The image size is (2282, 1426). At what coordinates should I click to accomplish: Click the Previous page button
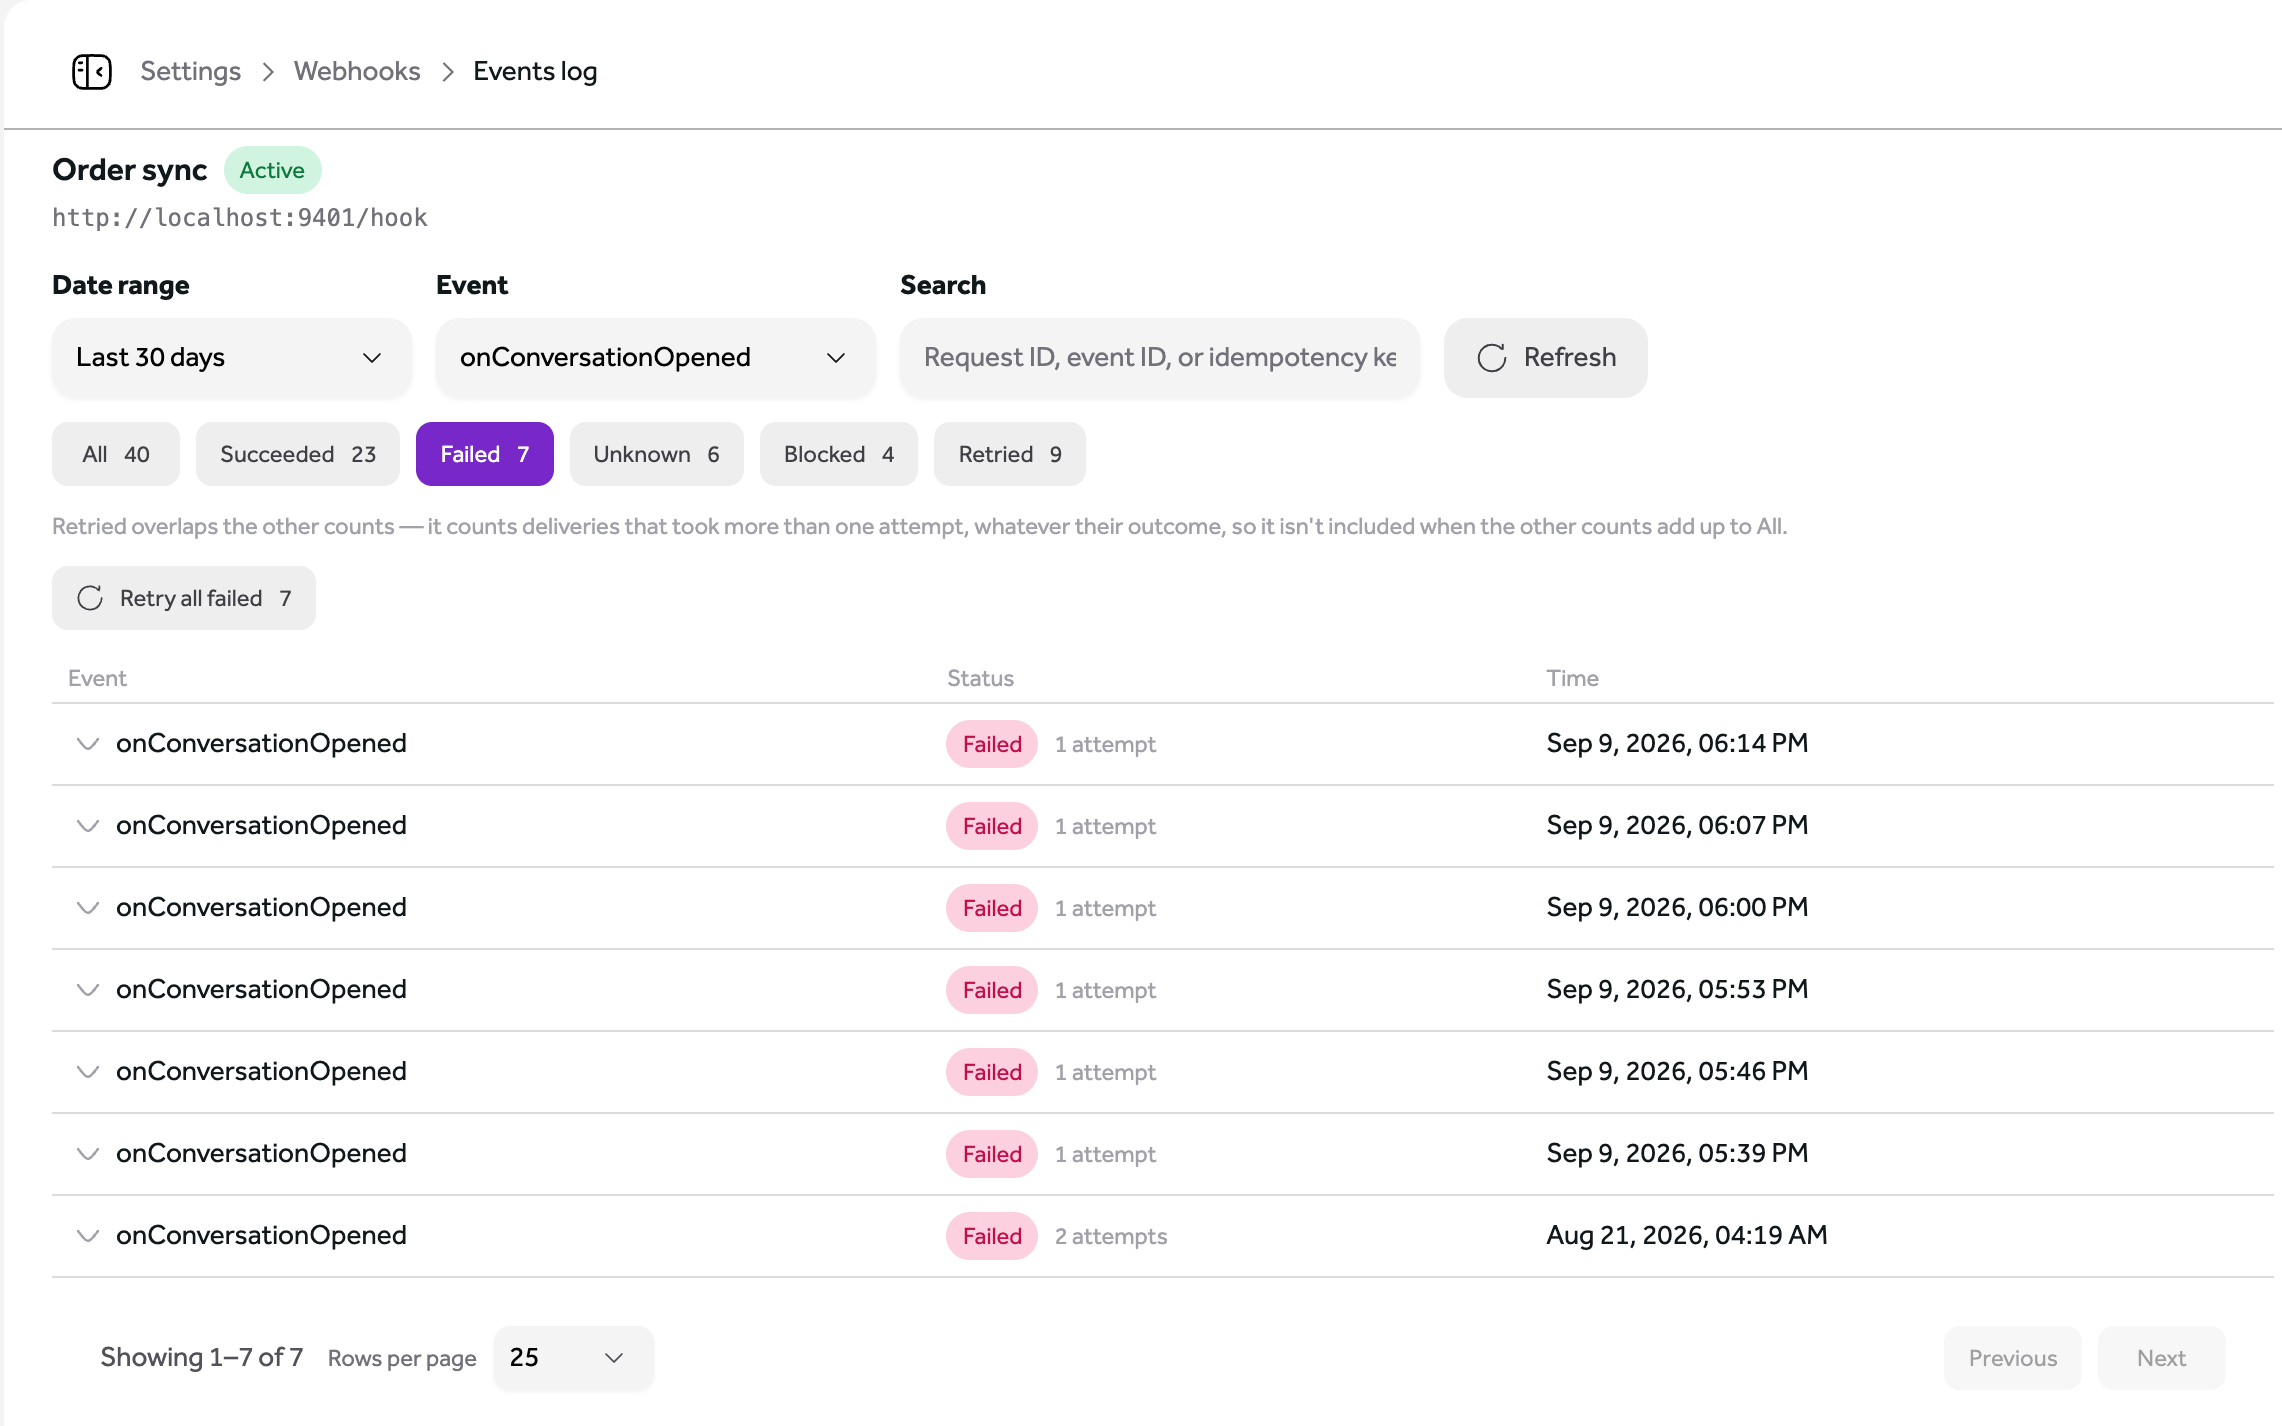(x=2013, y=1358)
